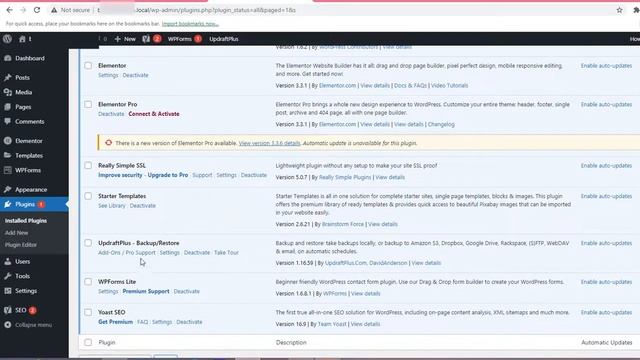Visit site via home icon in admin bar
This screenshot has height=360, width=640.
[x=22, y=39]
